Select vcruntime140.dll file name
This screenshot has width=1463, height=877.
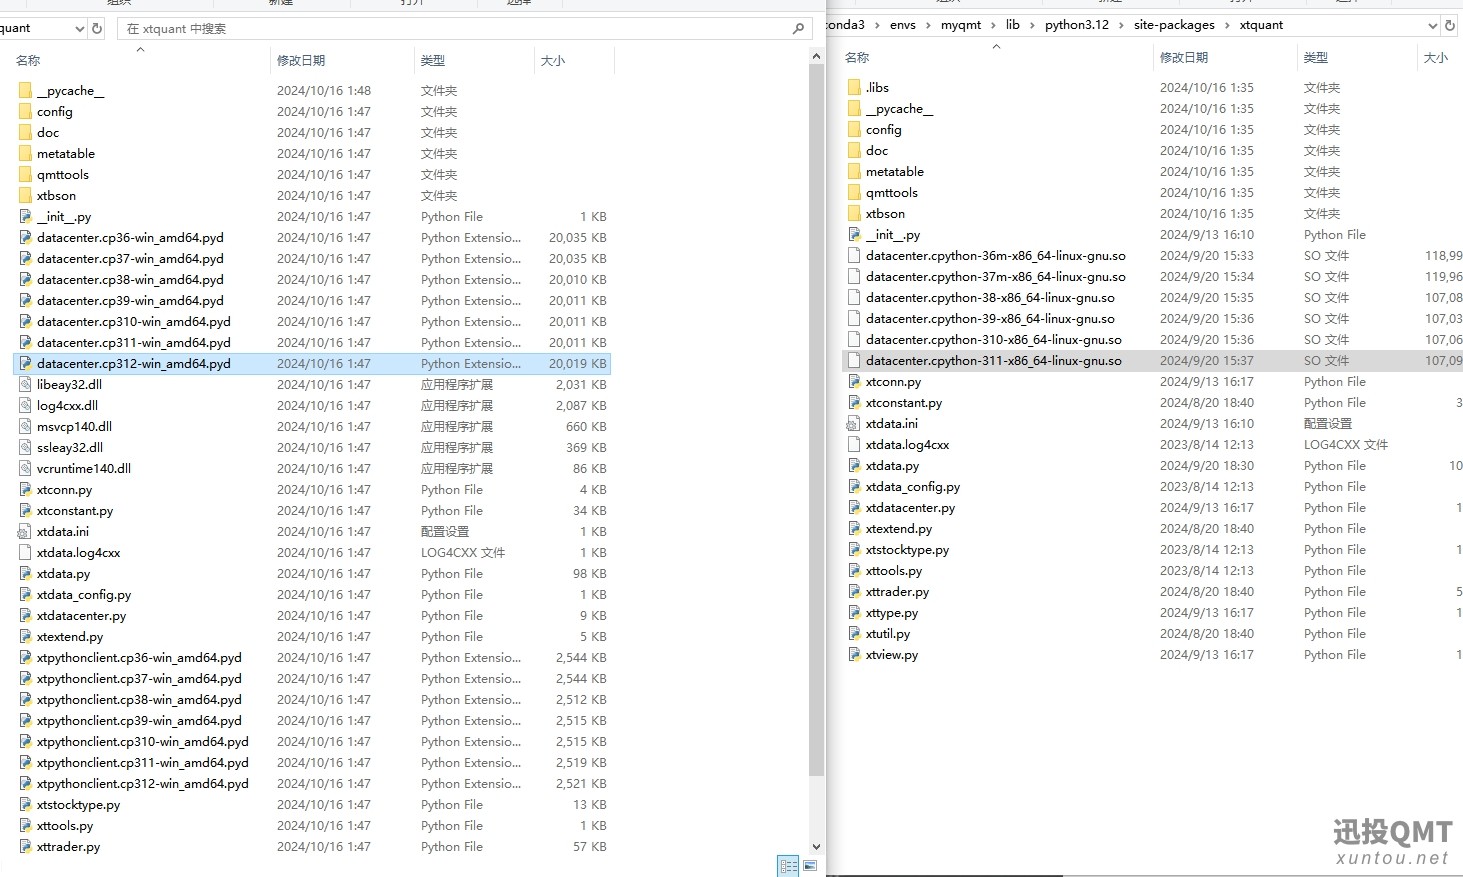[84, 468]
